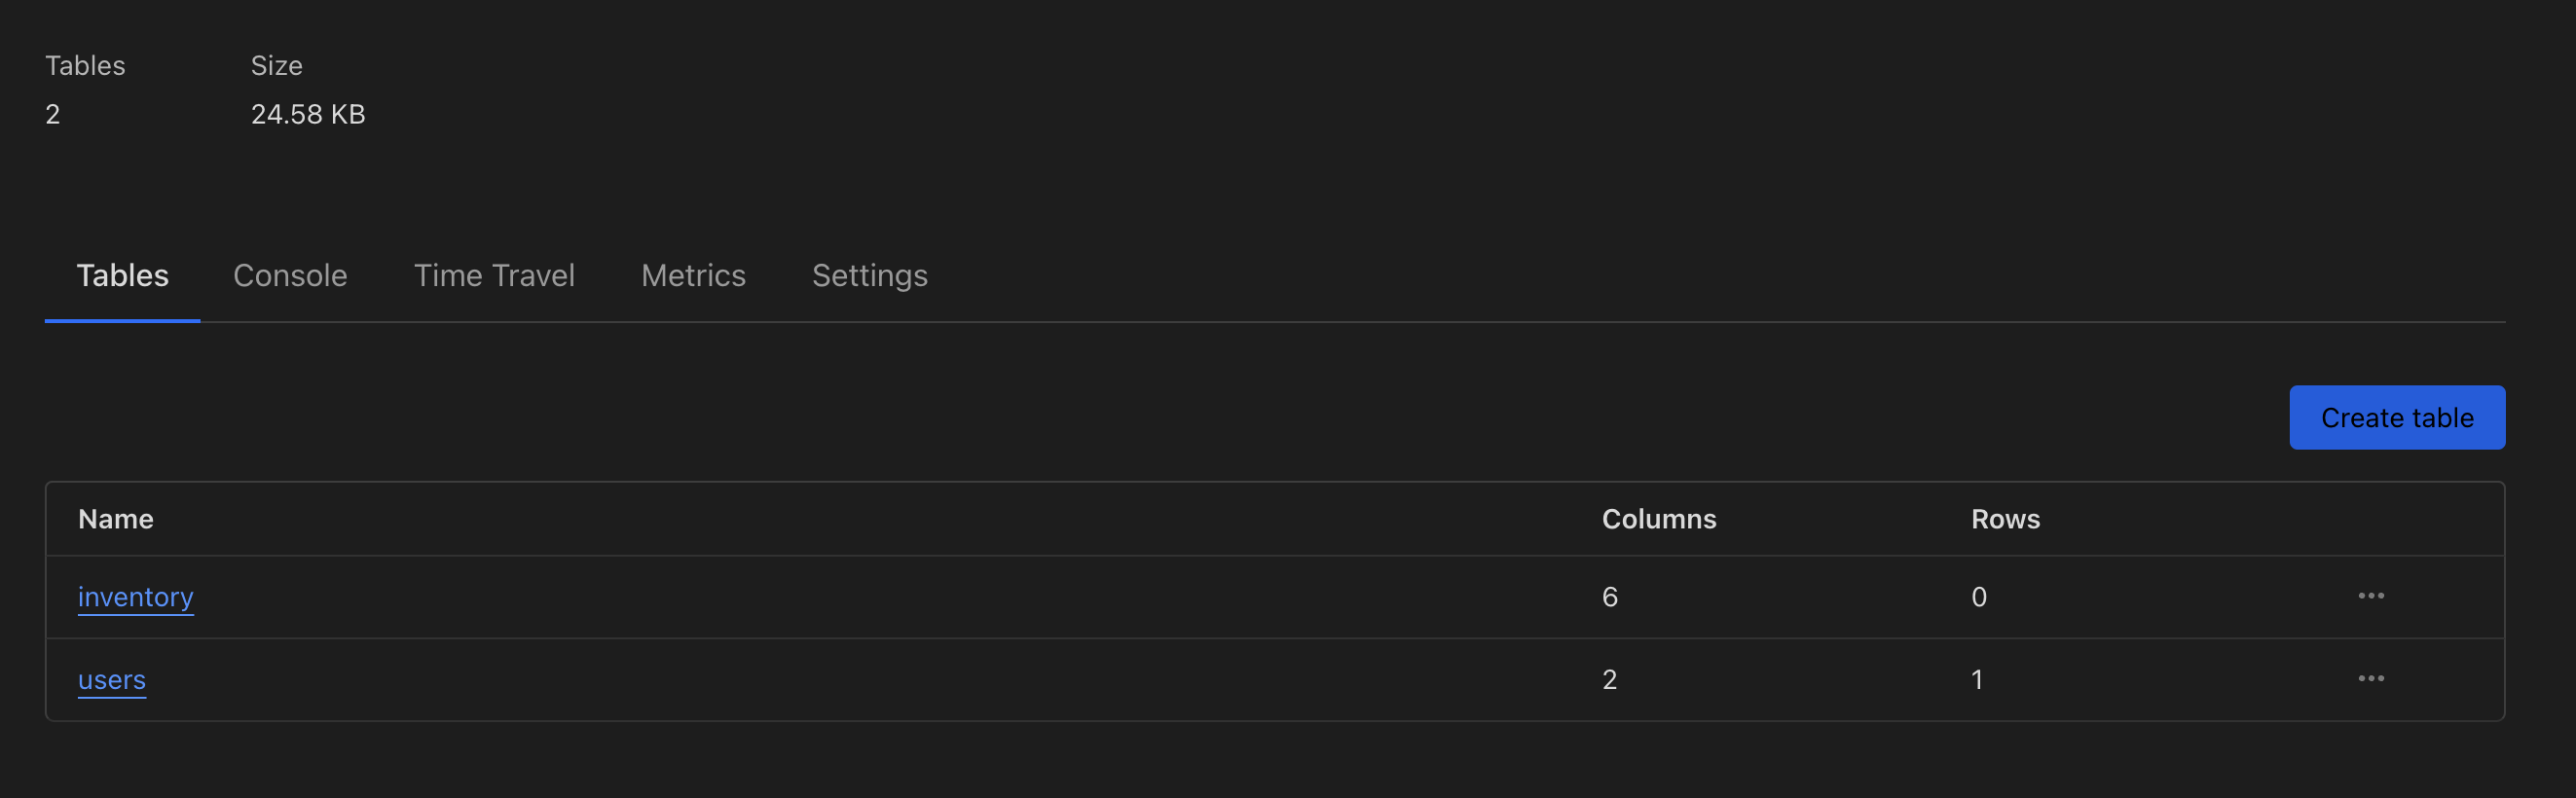
Task: Click the 24.58 KB size value
Action: click(308, 114)
